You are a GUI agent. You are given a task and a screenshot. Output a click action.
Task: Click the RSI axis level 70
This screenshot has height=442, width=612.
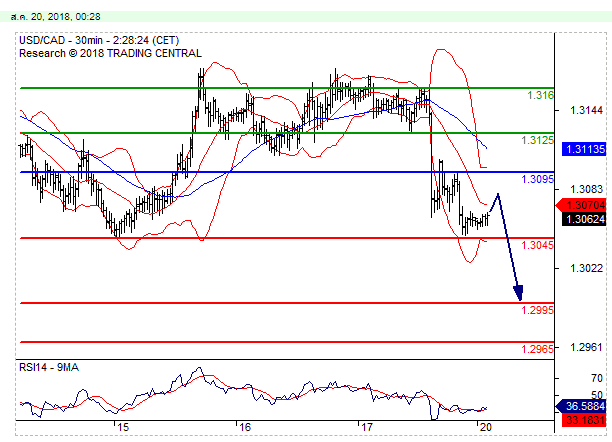coord(597,378)
